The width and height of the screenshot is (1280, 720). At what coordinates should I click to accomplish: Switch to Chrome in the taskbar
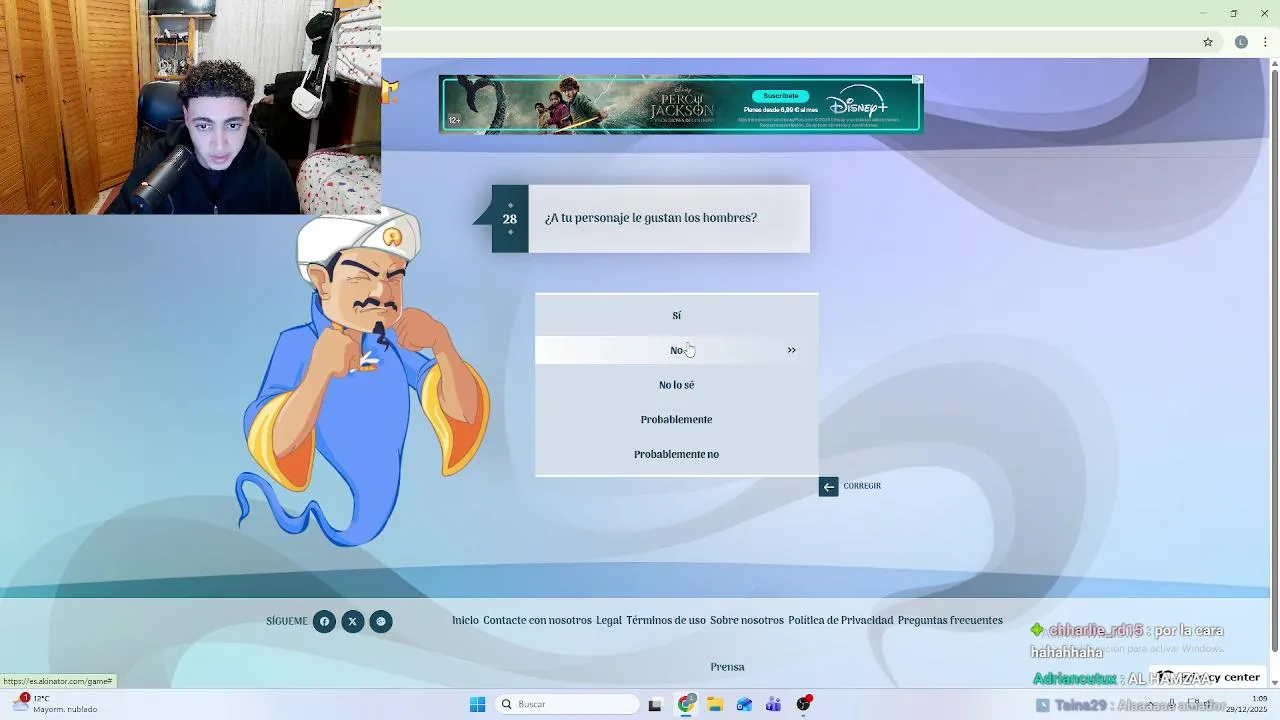click(x=686, y=704)
